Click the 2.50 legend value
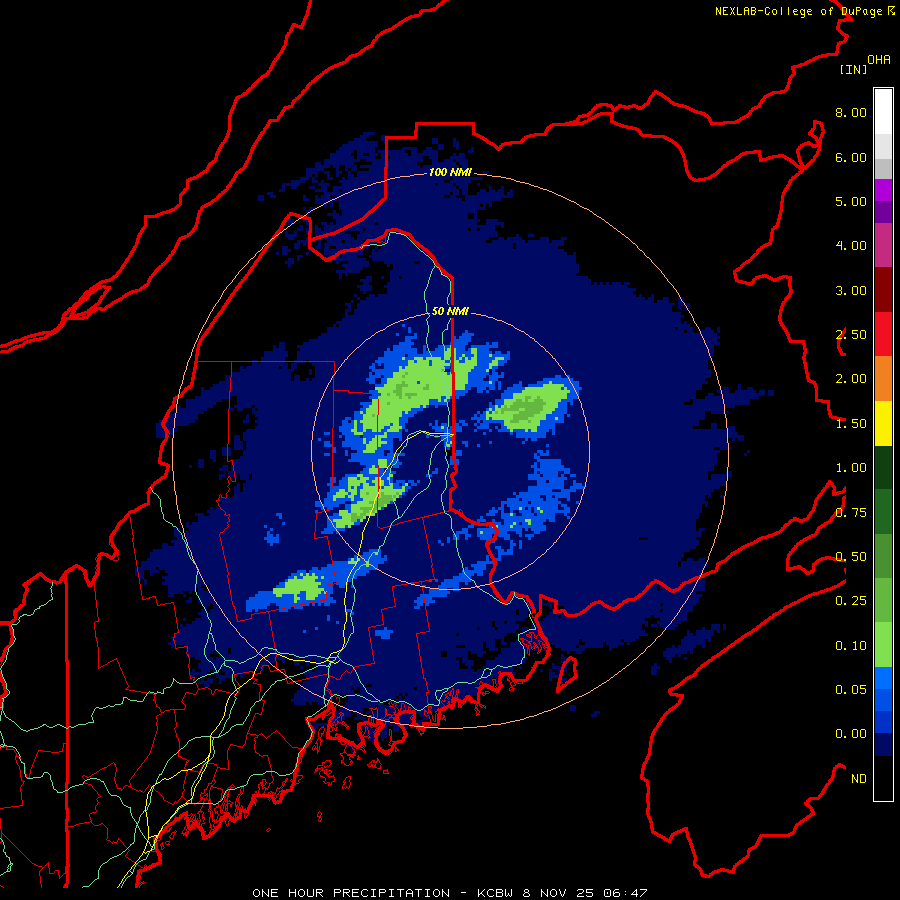Screen dimensions: 900x900 pyautogui.click(x=851, y=335)
